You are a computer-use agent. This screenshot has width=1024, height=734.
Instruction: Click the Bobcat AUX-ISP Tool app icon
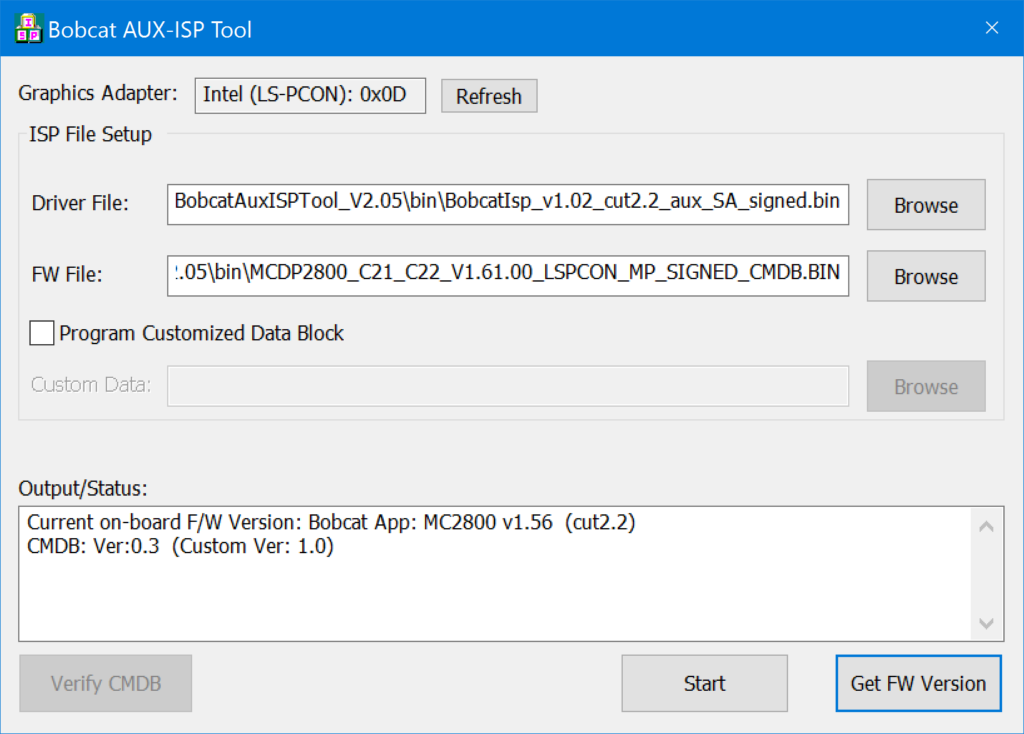[28, 29]
